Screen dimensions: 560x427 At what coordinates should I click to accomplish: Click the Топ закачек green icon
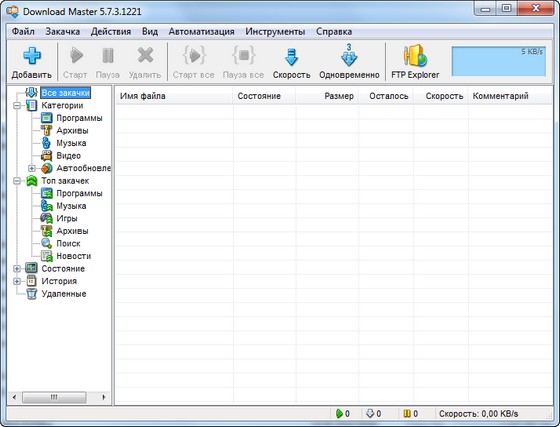coord(31,181)
